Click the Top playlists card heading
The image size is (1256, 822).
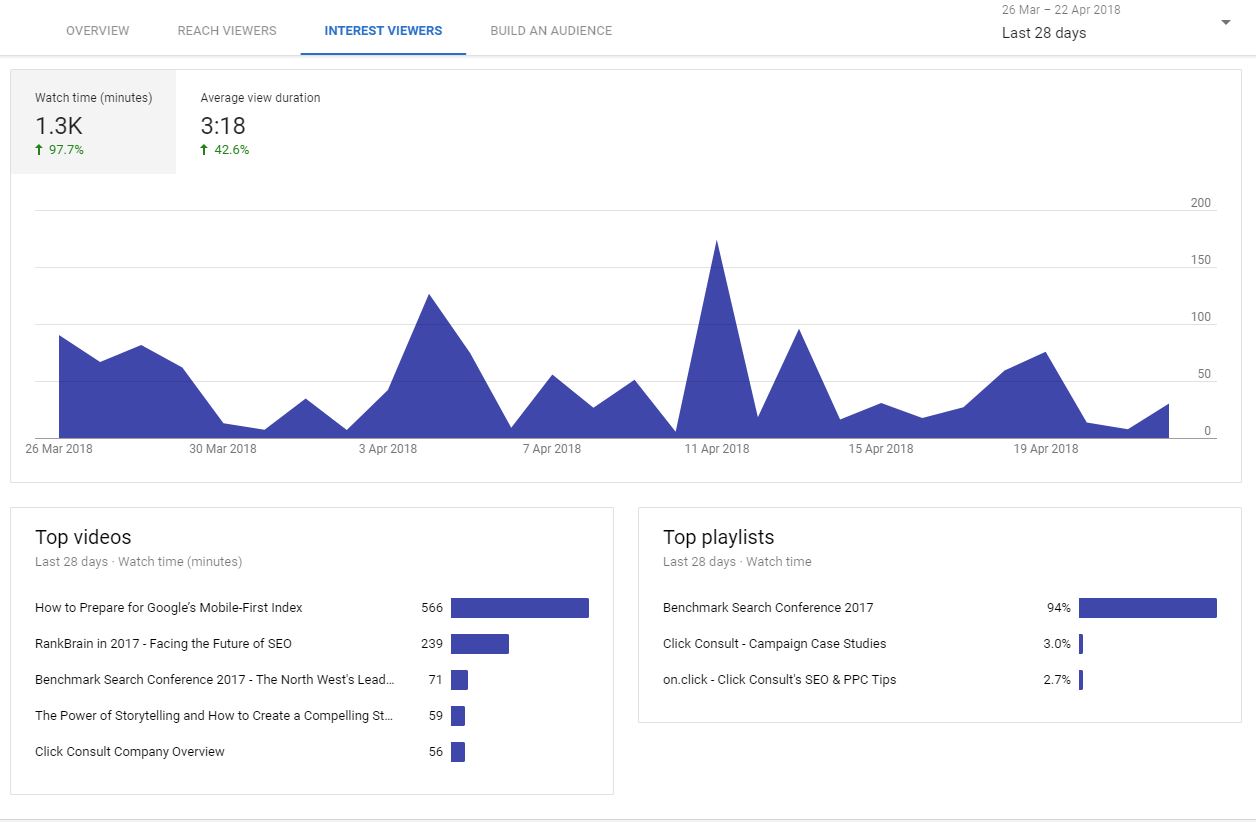click(x=719, y=538)
